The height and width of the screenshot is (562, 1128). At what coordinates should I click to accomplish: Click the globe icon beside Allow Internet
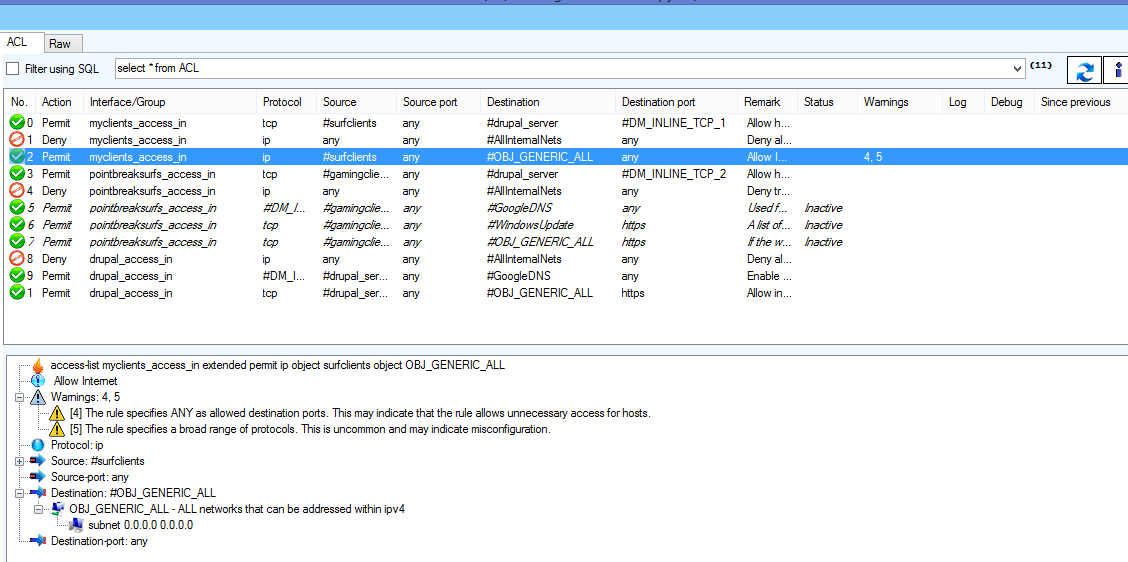point(38,381)
